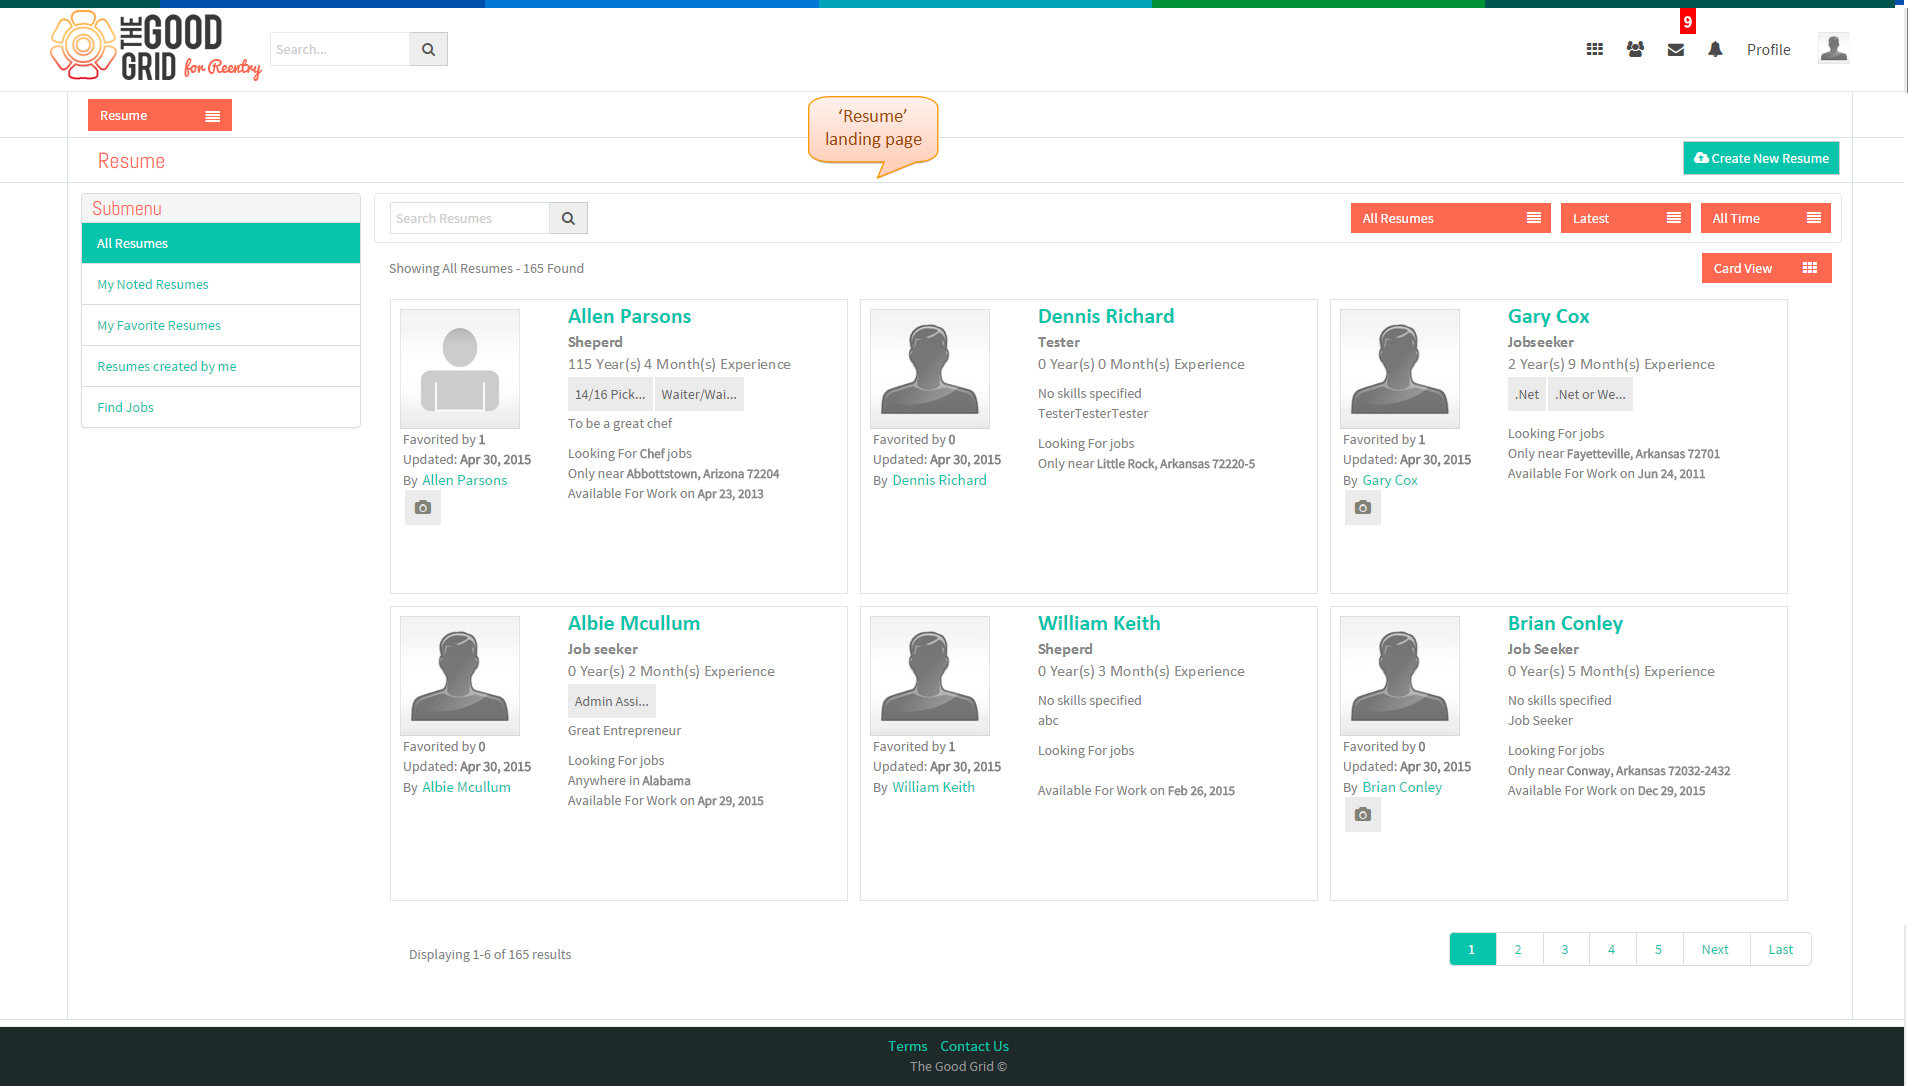Click the 'Admin Assi...' skill tag
This screenshot has height=1086, width=1908.
[612, 701]
